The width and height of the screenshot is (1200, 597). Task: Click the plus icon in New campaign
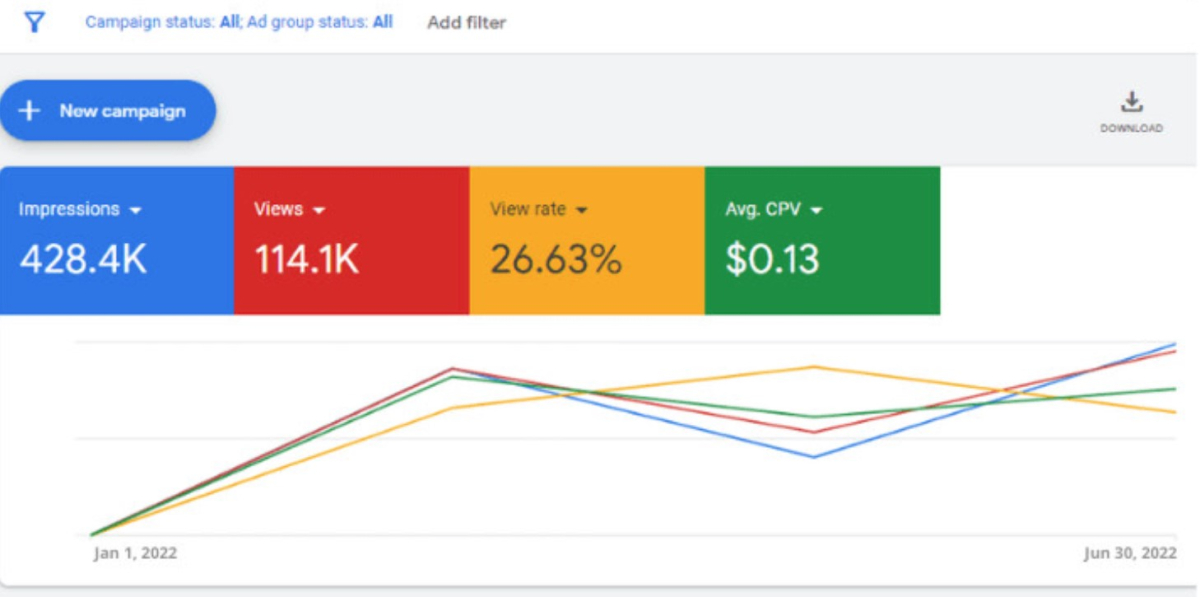pos(30,111)
